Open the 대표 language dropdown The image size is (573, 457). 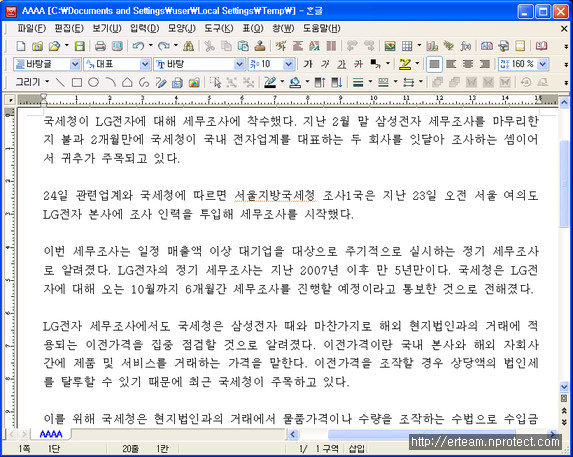[x=145, y=64]
